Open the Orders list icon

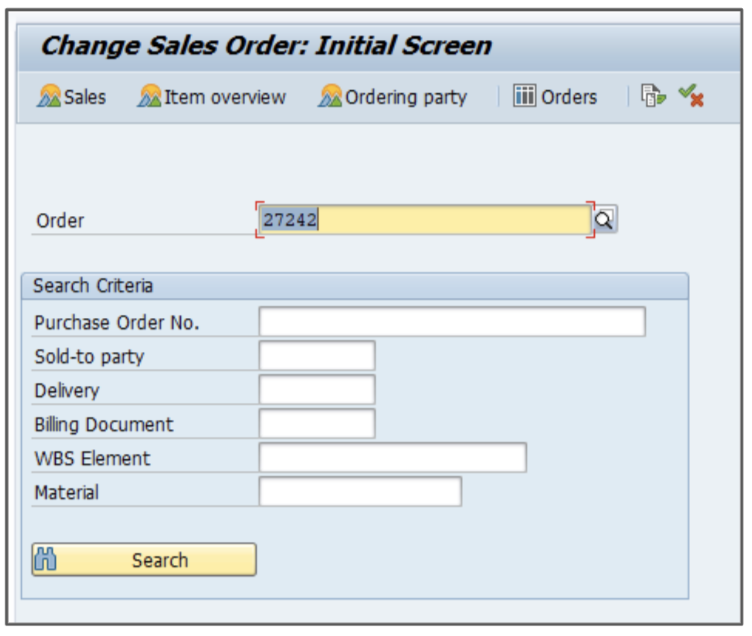tap(525, 97)
